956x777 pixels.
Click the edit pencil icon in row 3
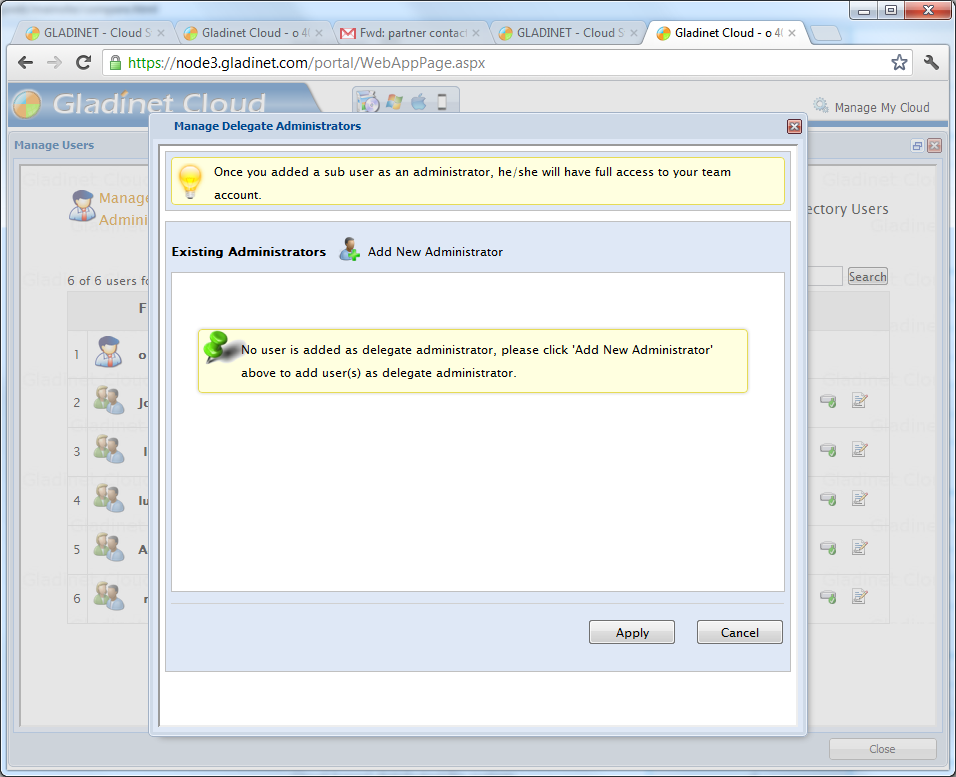(860, 449)
